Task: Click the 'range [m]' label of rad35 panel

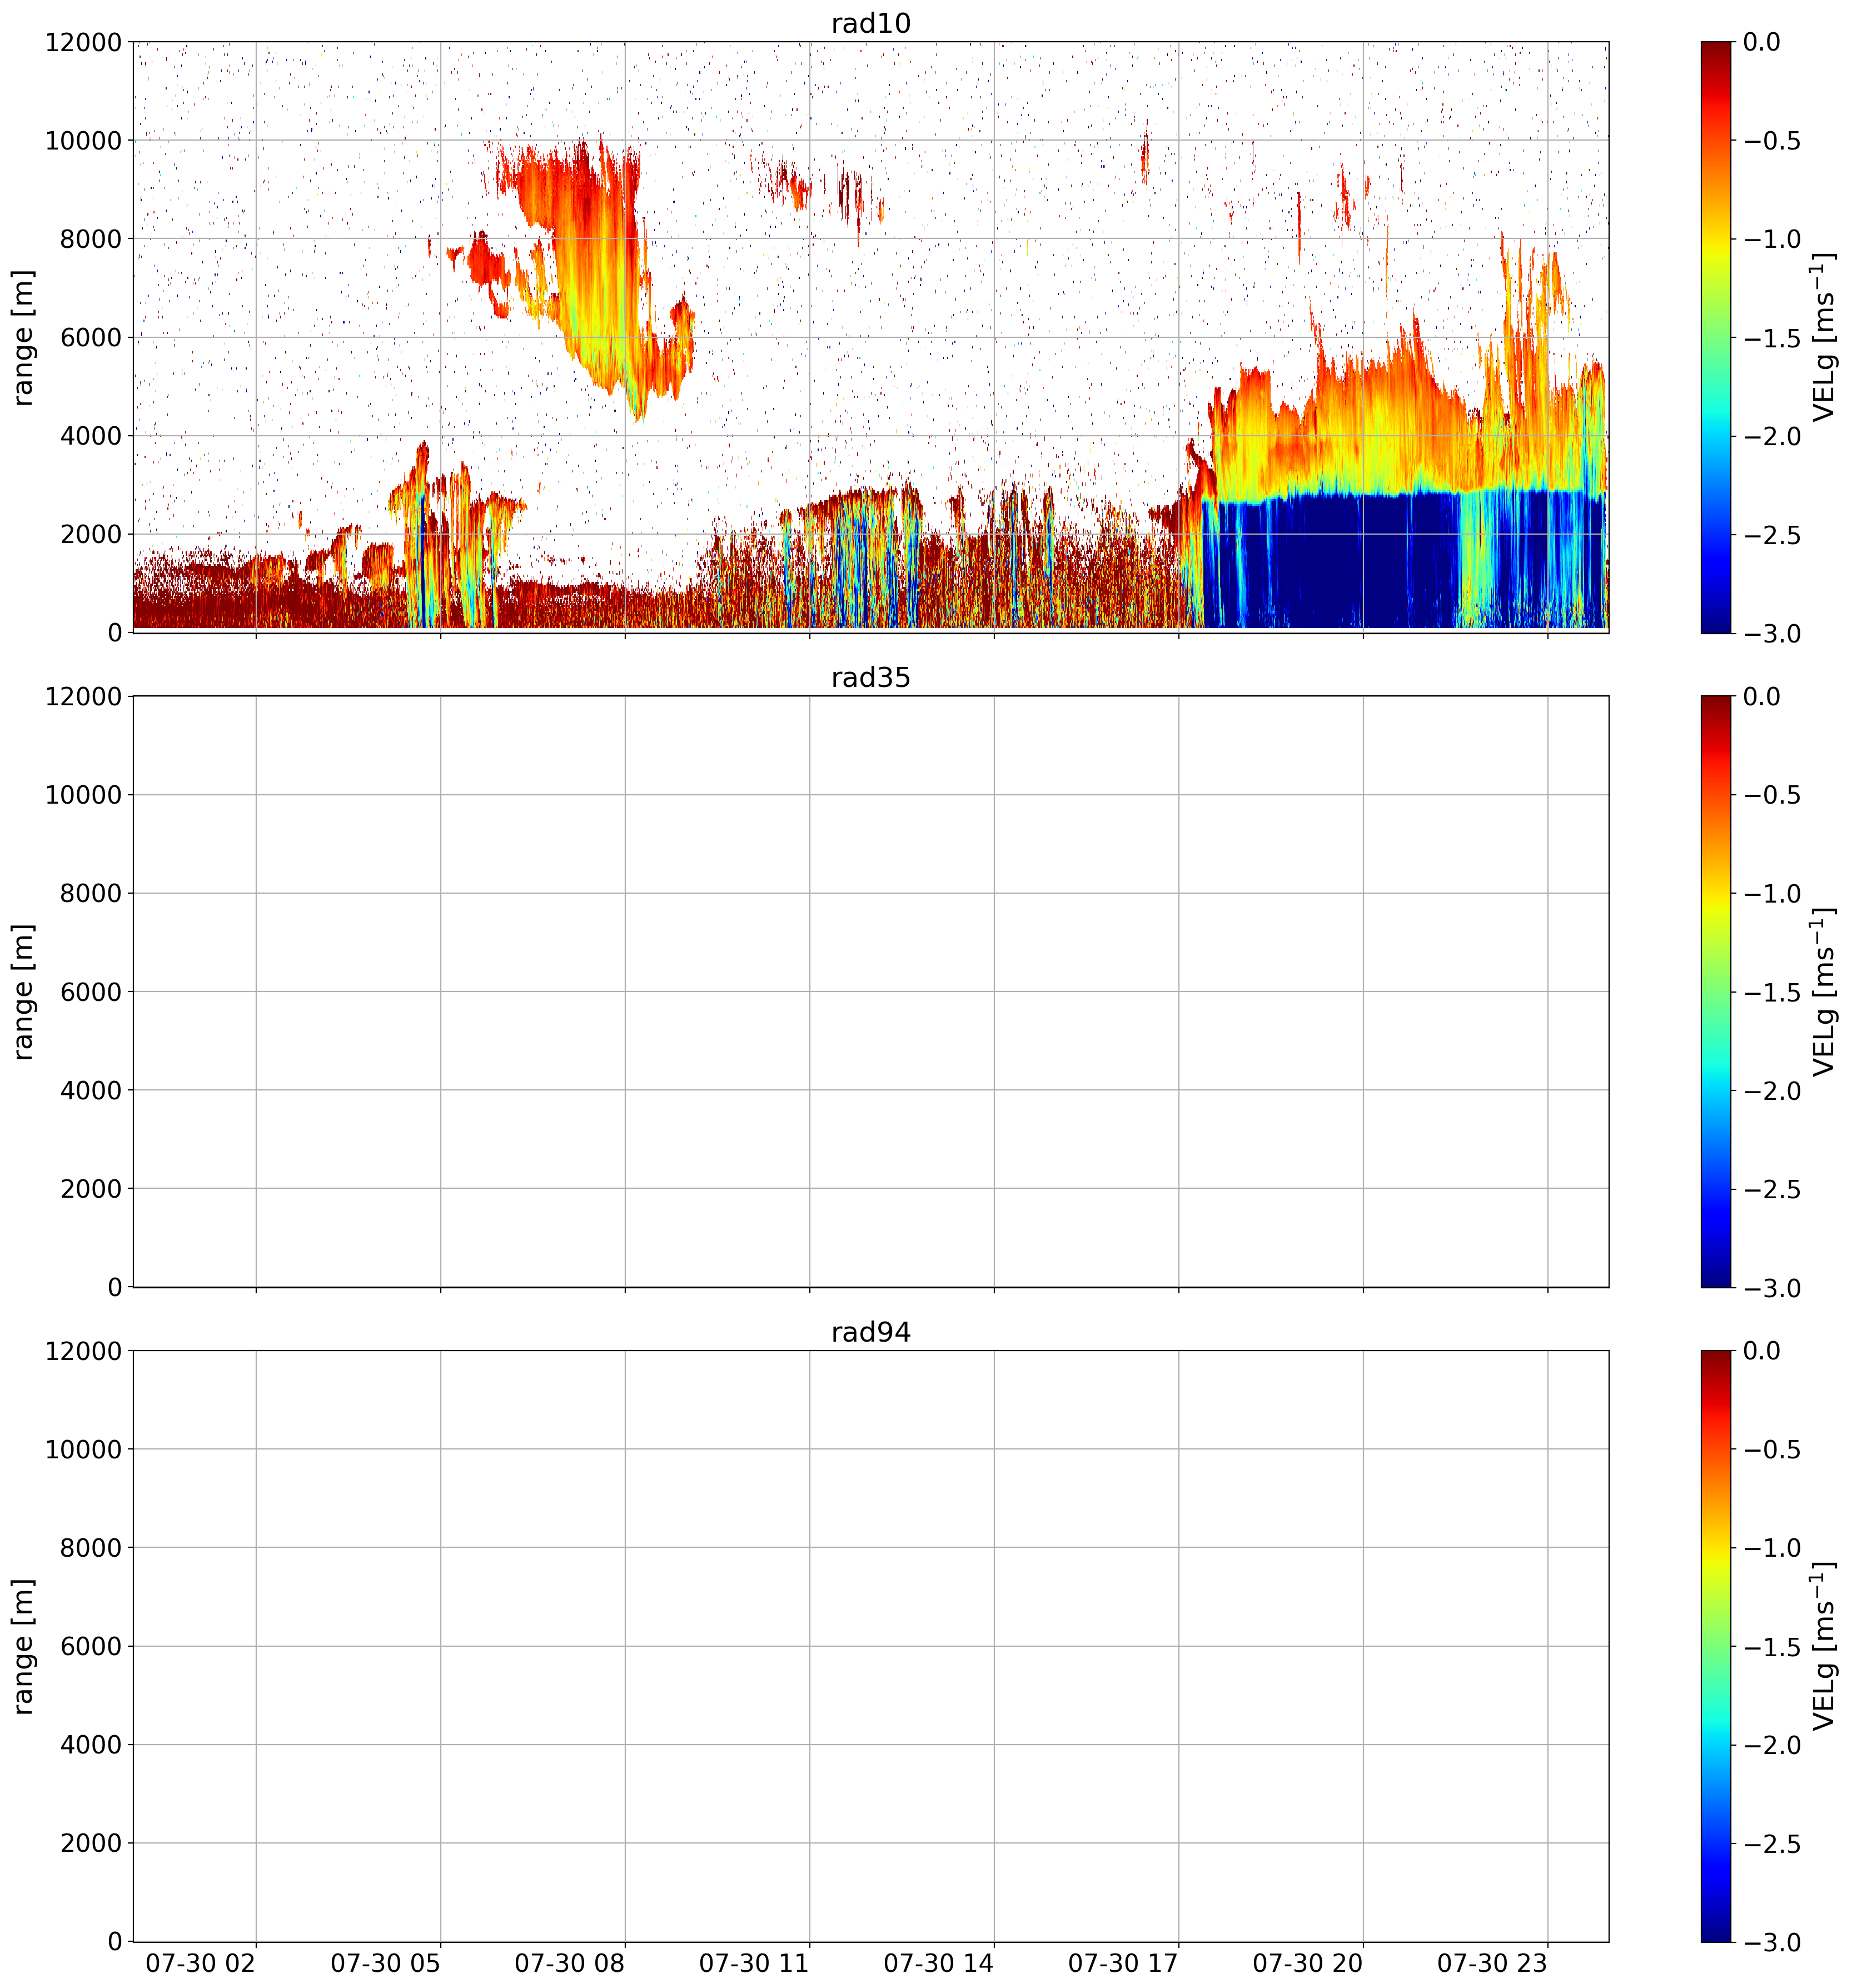Action: [23, 991]
